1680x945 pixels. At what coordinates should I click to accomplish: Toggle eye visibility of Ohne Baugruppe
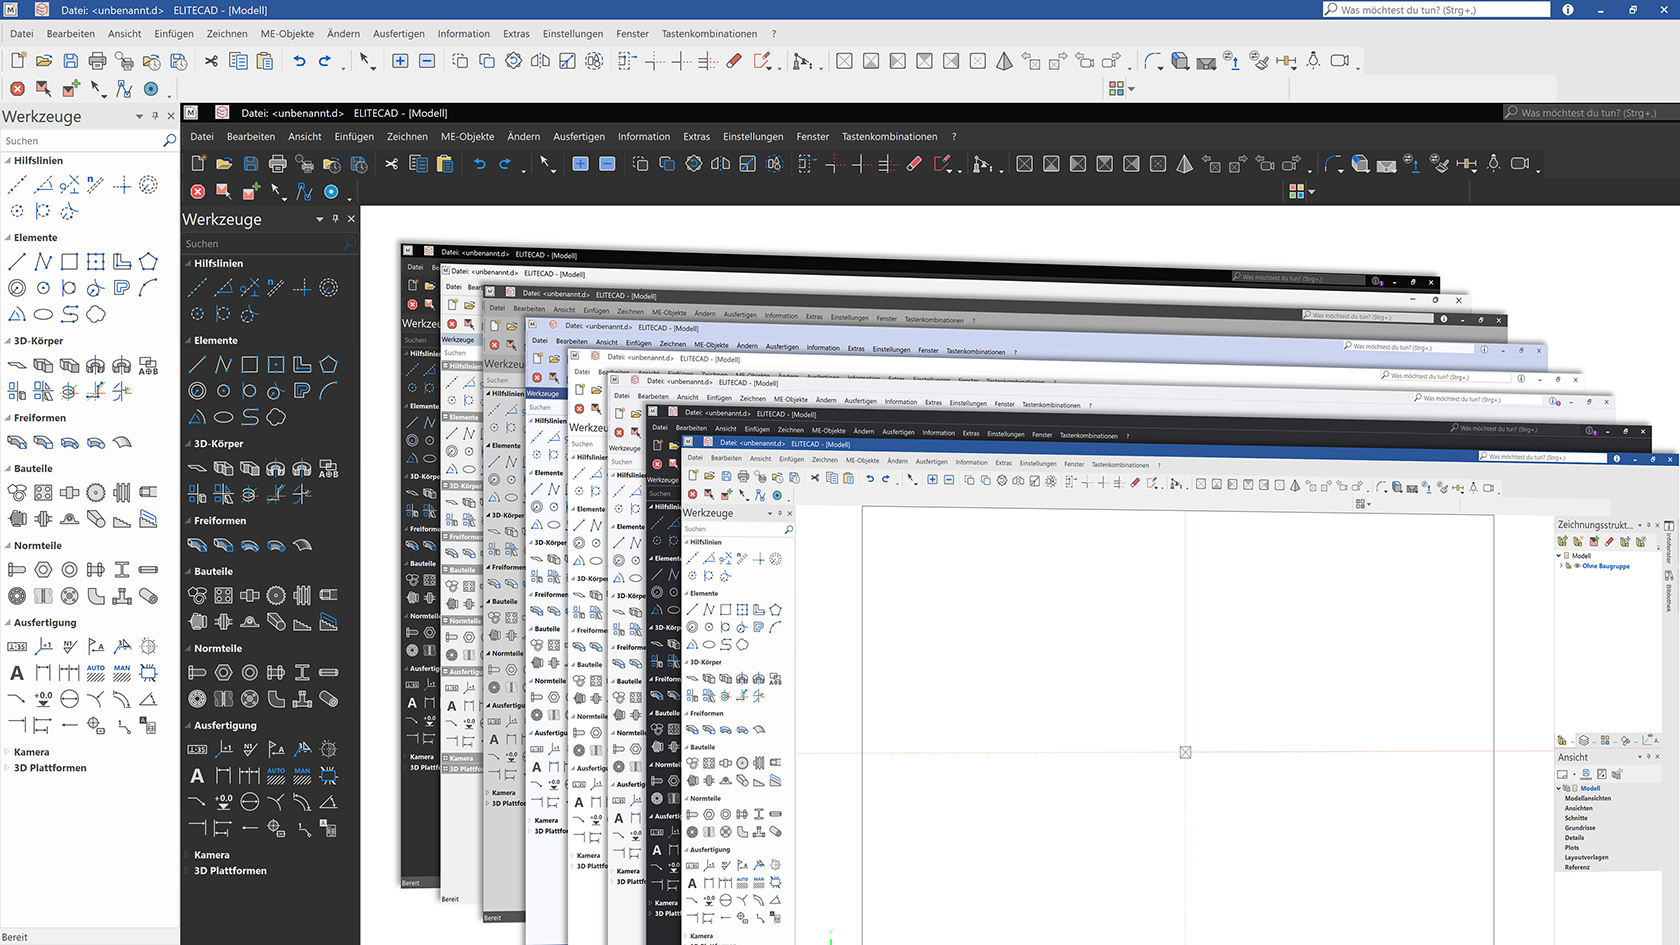[1577, 566]
